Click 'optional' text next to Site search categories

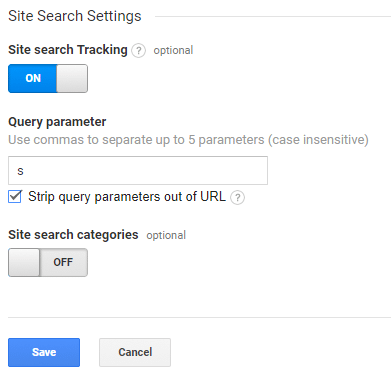pos(166,235)
